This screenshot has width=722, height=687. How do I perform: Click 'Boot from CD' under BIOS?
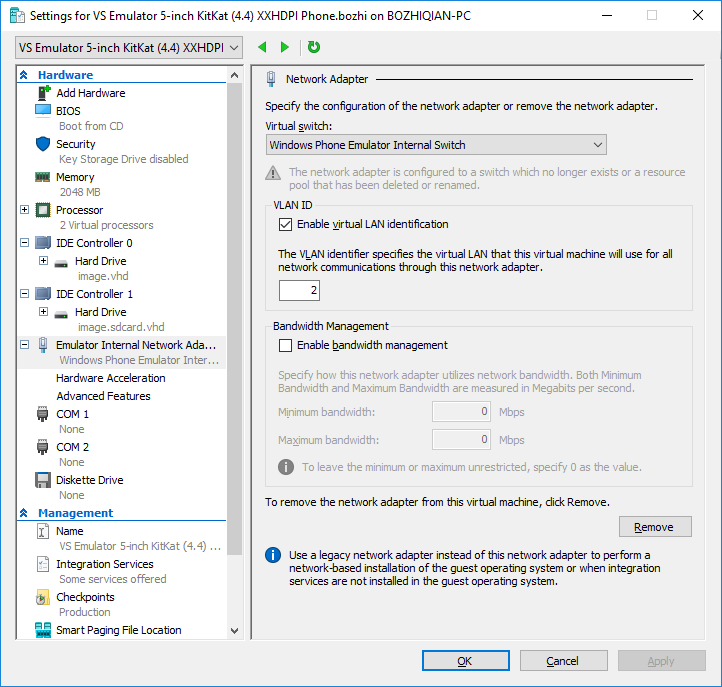91,126
